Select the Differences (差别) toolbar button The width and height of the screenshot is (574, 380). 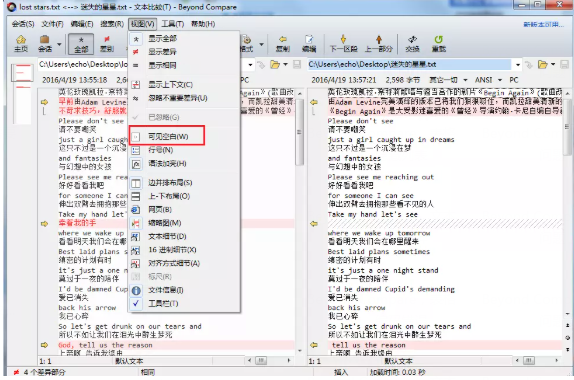[x=107, y=44]
